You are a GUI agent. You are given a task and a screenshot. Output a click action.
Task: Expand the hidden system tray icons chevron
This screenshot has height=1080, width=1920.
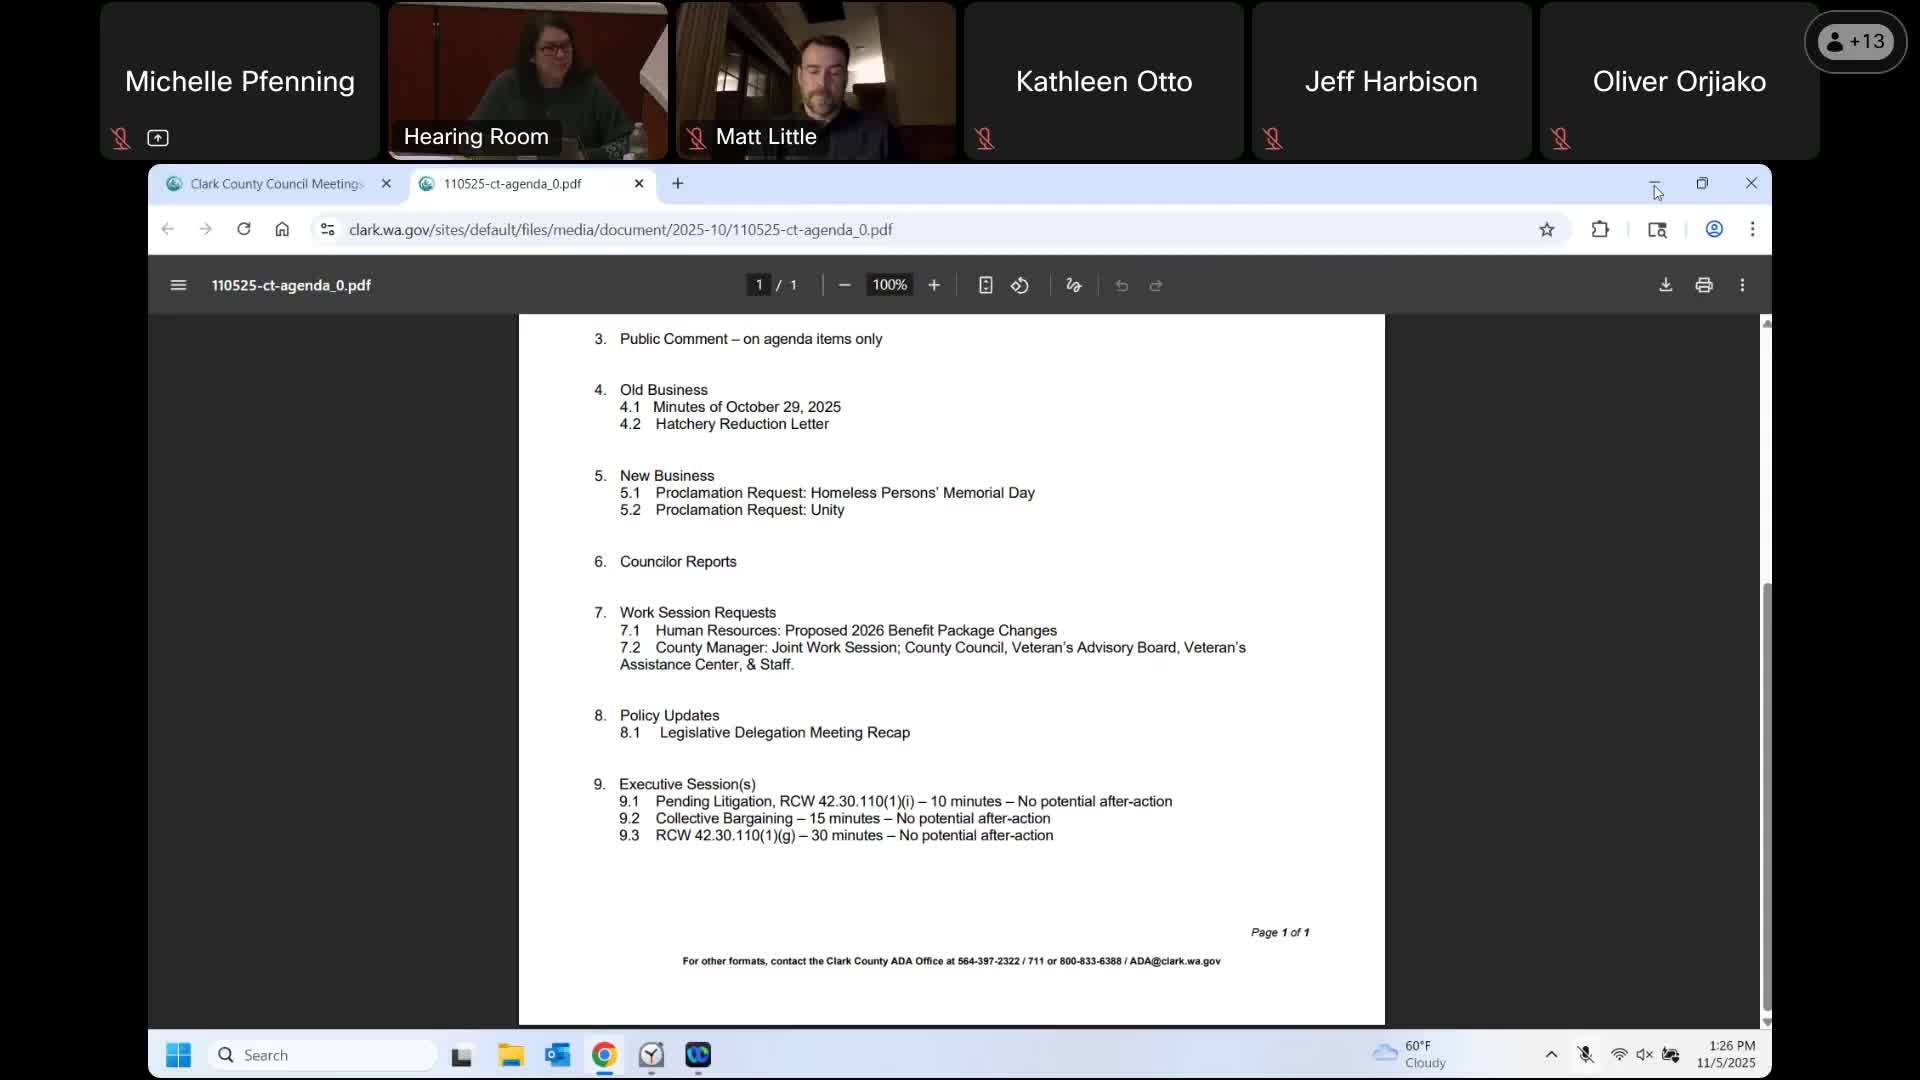coord(1551,1054)
